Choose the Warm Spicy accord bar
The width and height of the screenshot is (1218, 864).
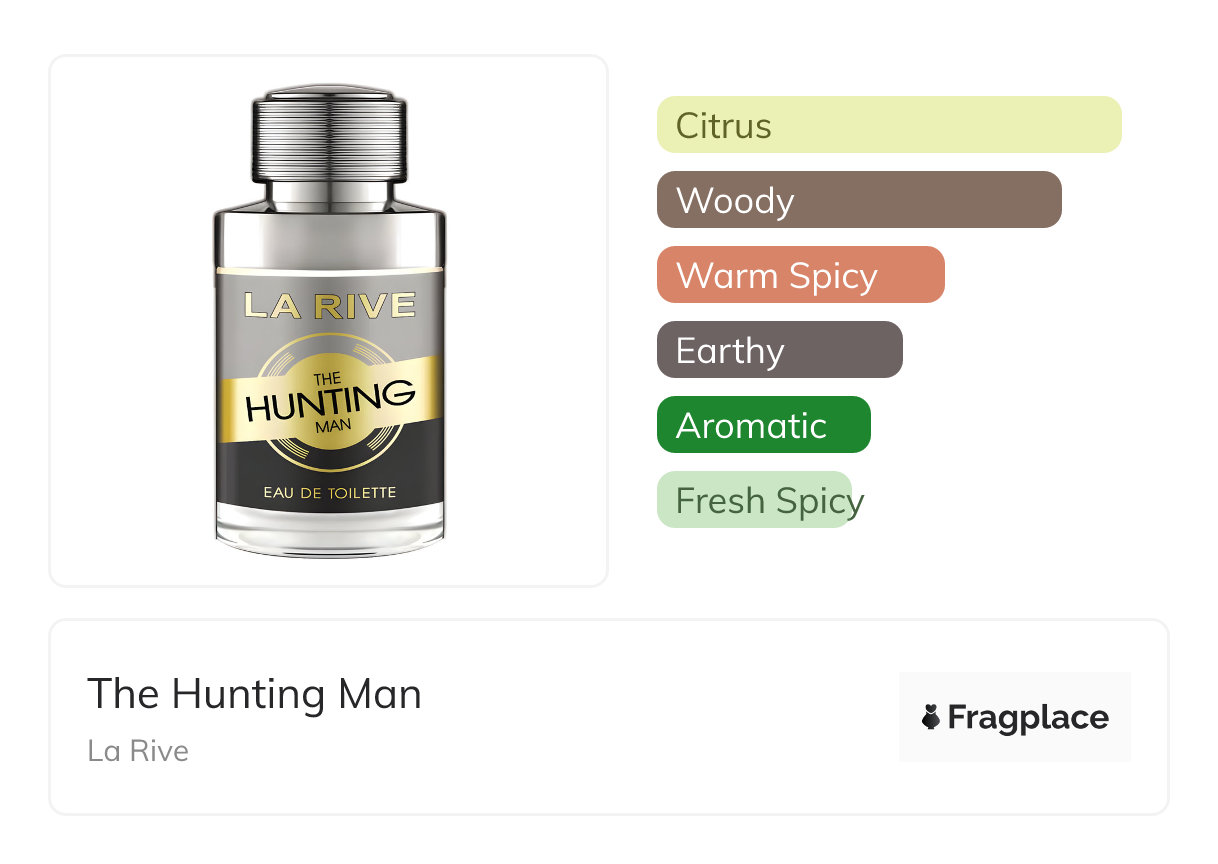tap(801, 275)
